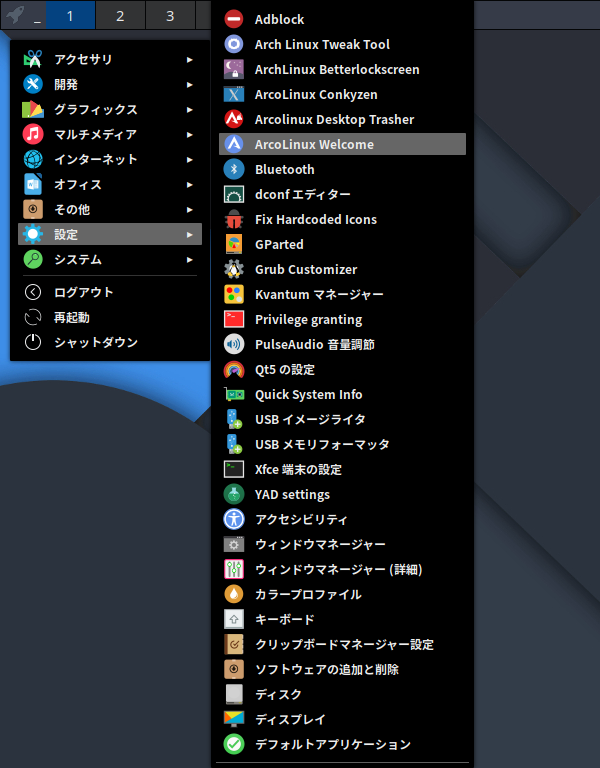Click the カラープロファイル droplet icon

point(234,594)
